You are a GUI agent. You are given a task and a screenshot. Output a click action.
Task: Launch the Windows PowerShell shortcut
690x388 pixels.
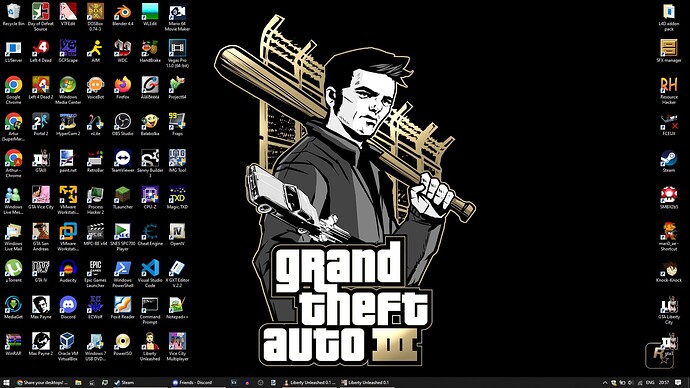pyautogui.click(x=123, y=273)
